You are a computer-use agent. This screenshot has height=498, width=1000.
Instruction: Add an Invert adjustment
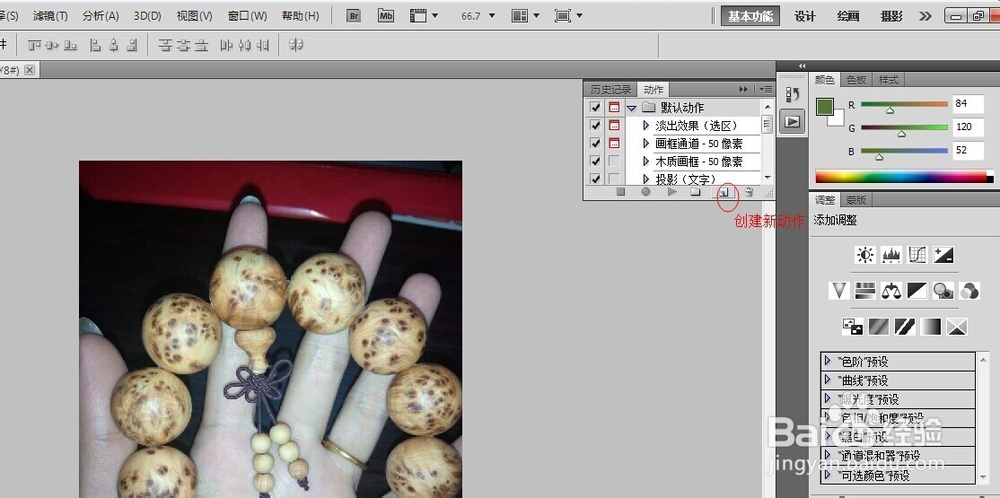(853, 327)
